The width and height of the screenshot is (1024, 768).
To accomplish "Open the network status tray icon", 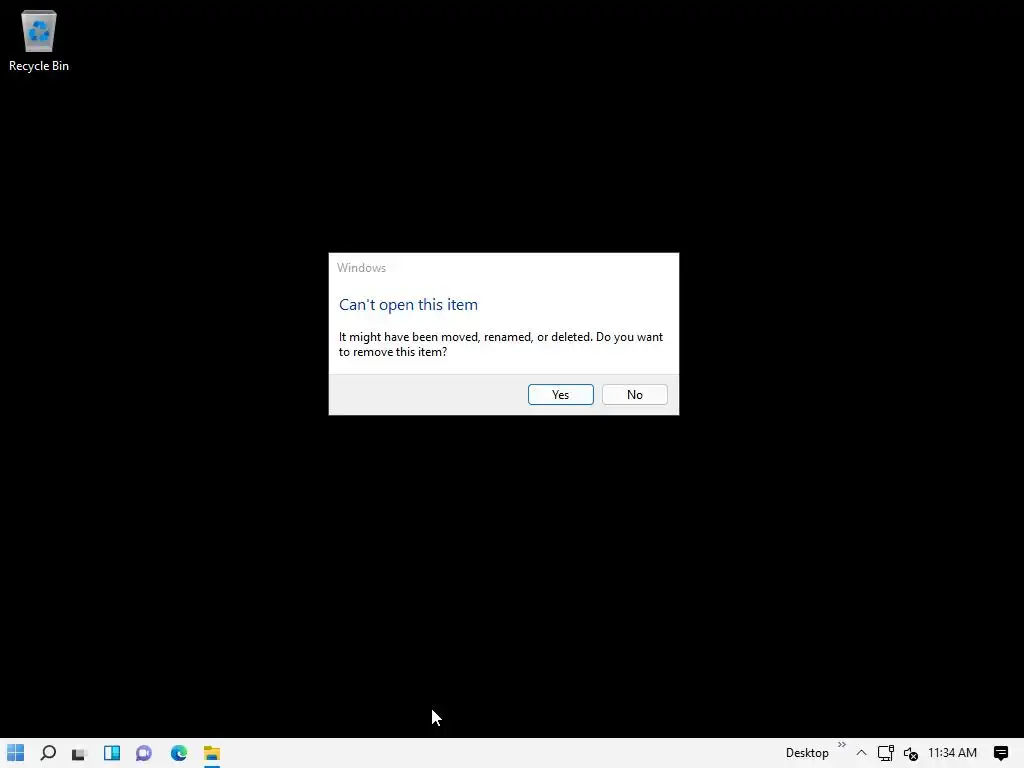I will pos(886,753).
